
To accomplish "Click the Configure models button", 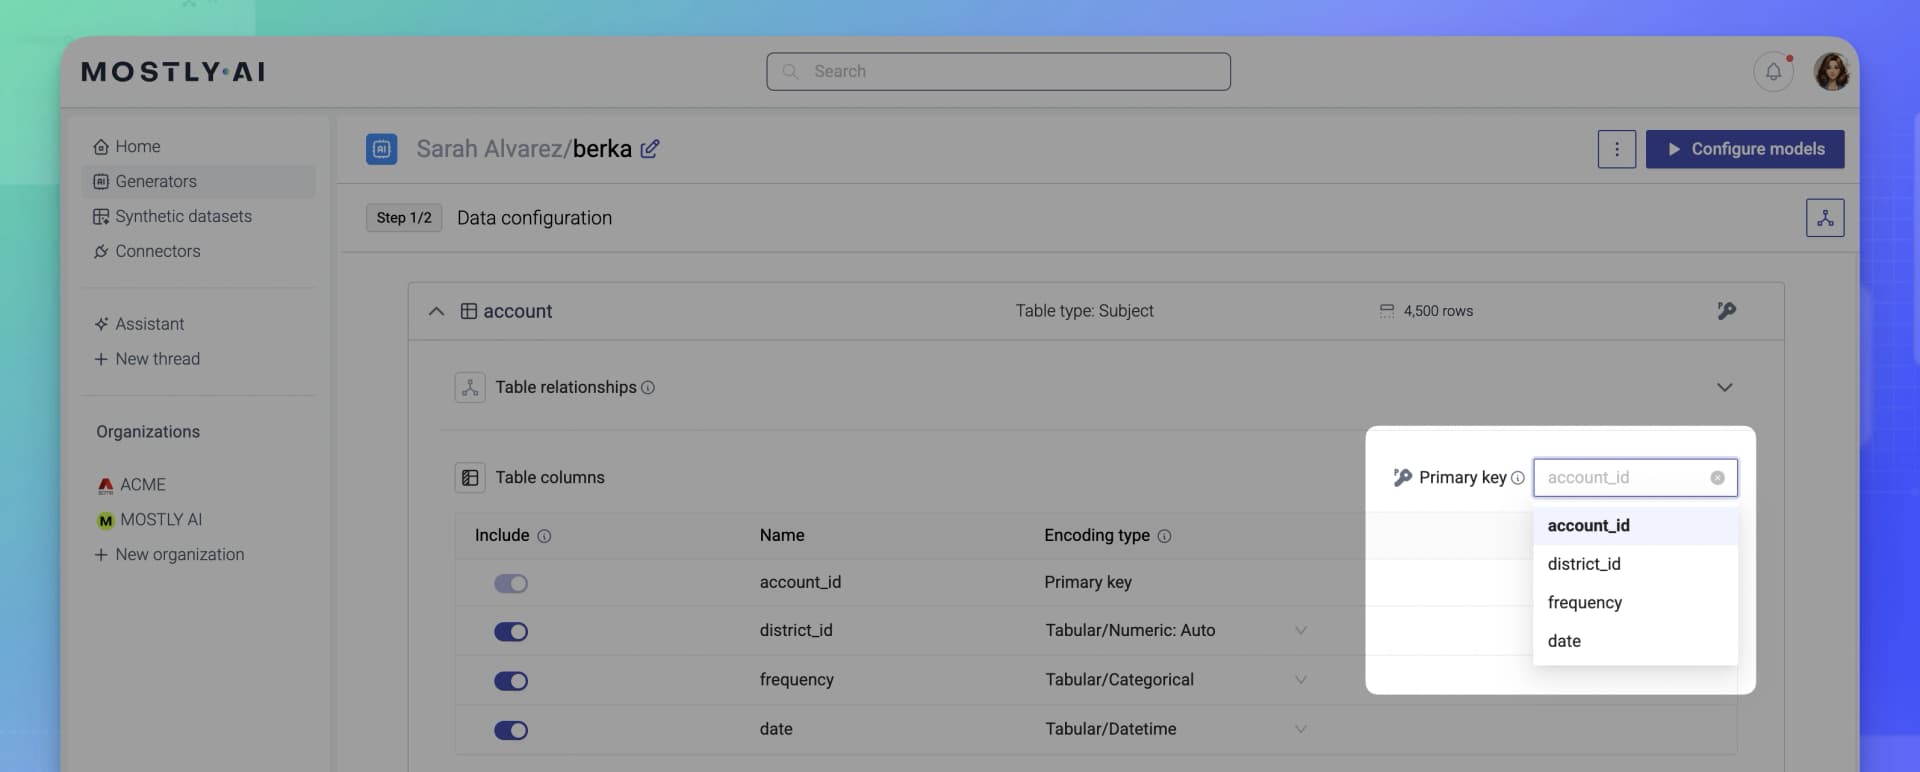I will point(1744,149).
